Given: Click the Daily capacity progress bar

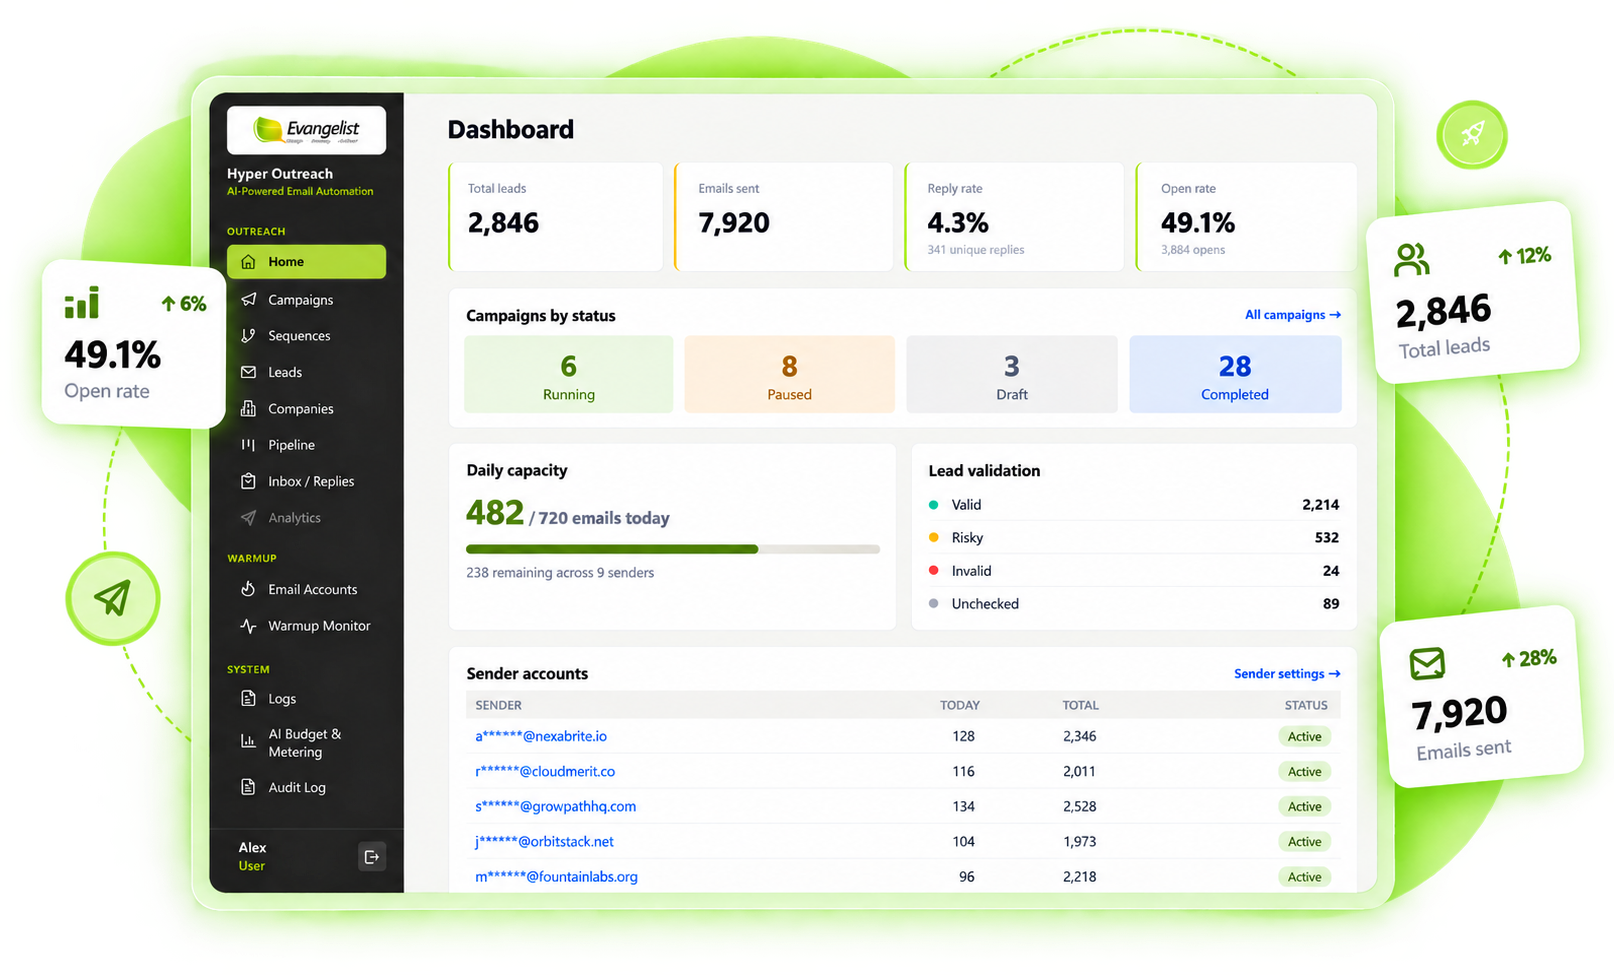Looking at the screenshot, I should point(673,549).
